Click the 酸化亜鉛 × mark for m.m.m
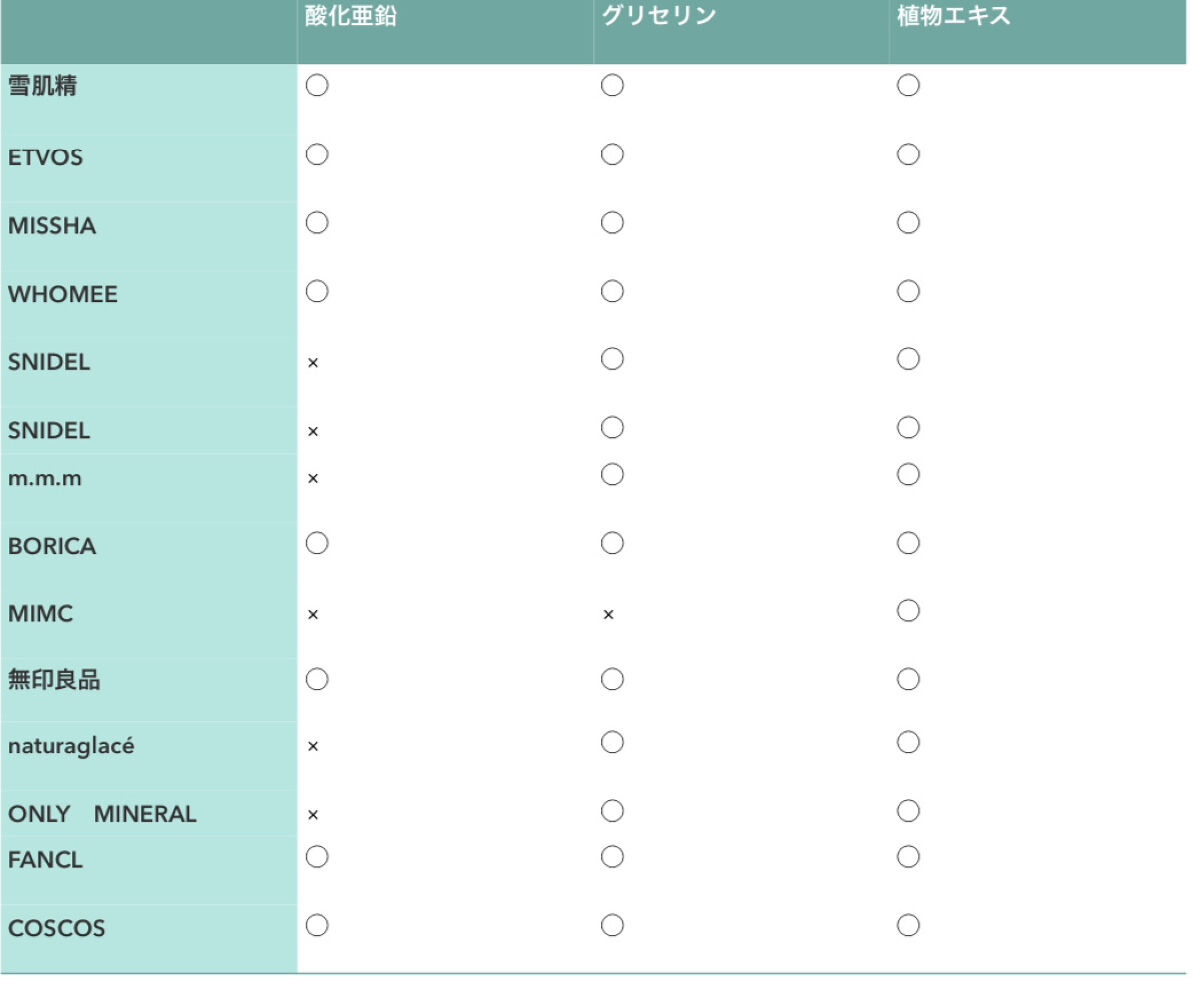 313,479
